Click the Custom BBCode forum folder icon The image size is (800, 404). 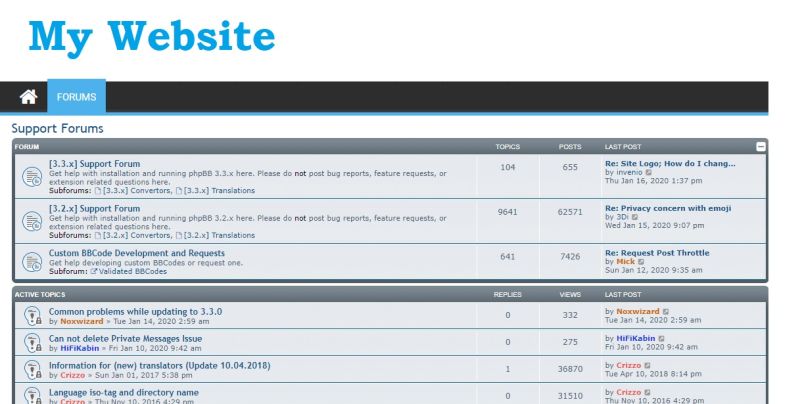click(32, 262)
